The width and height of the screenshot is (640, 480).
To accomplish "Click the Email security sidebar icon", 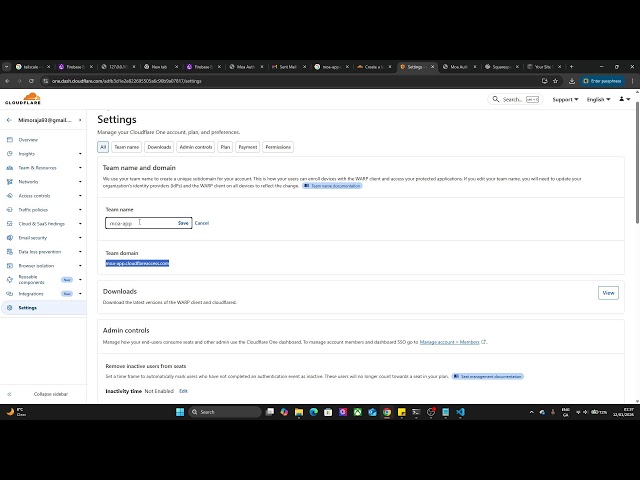I will pyautogui.click(x=10, y=238).
